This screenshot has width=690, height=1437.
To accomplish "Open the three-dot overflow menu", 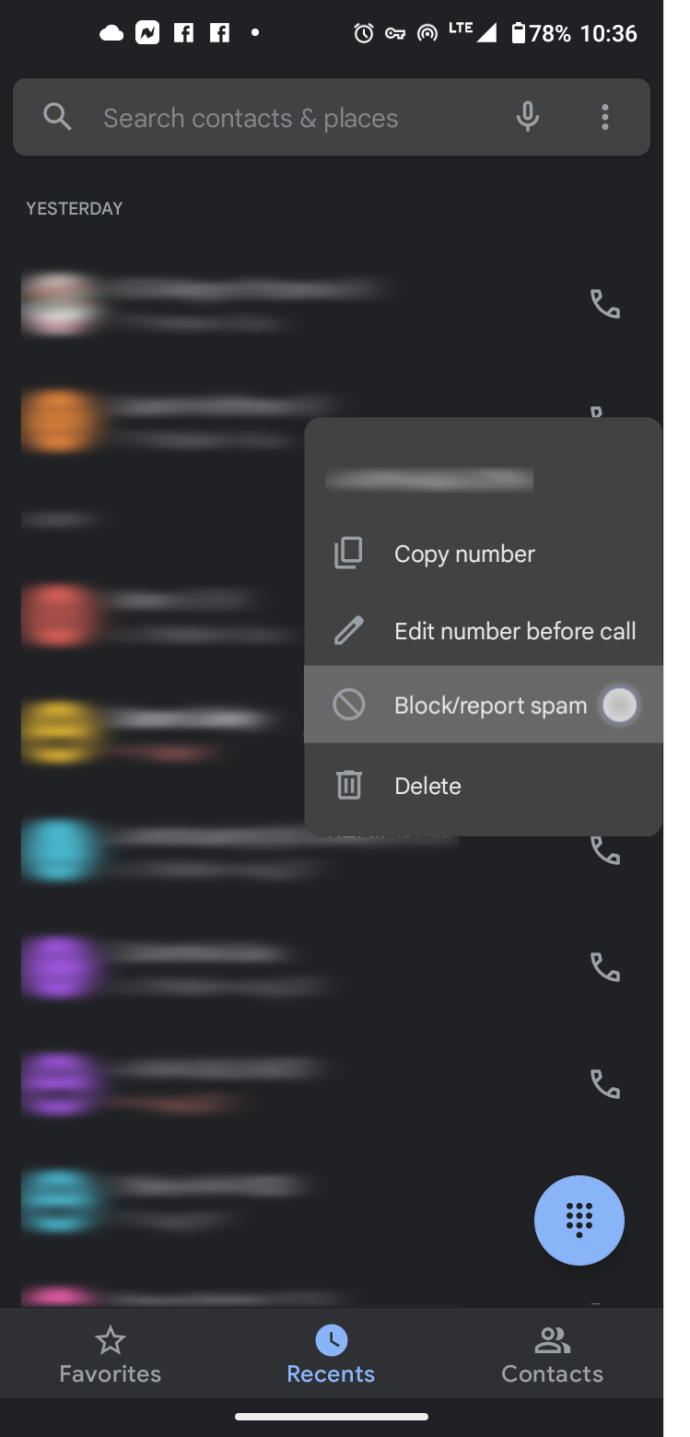I will [605, 118].
